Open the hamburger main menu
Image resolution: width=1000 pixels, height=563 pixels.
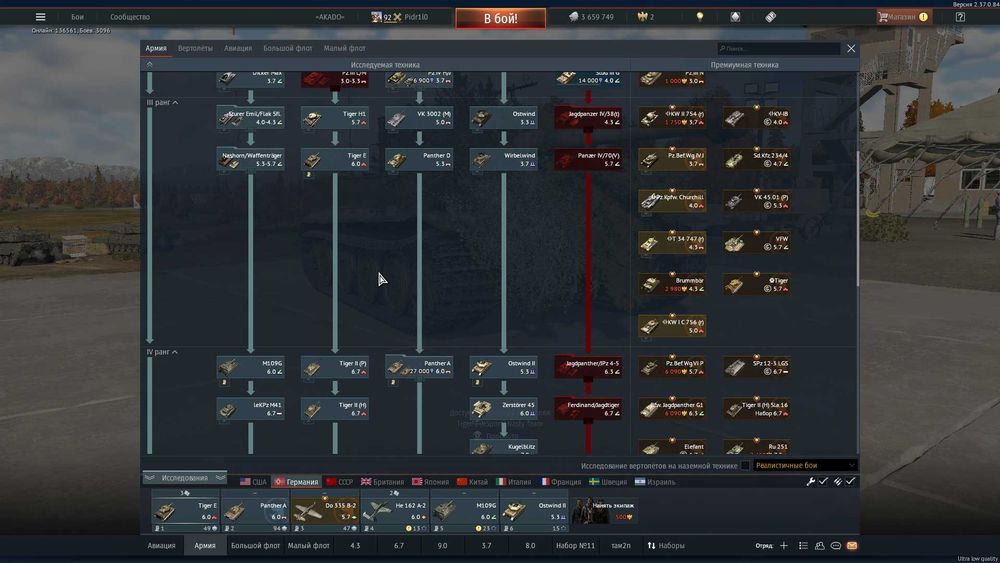pos(40,17)
